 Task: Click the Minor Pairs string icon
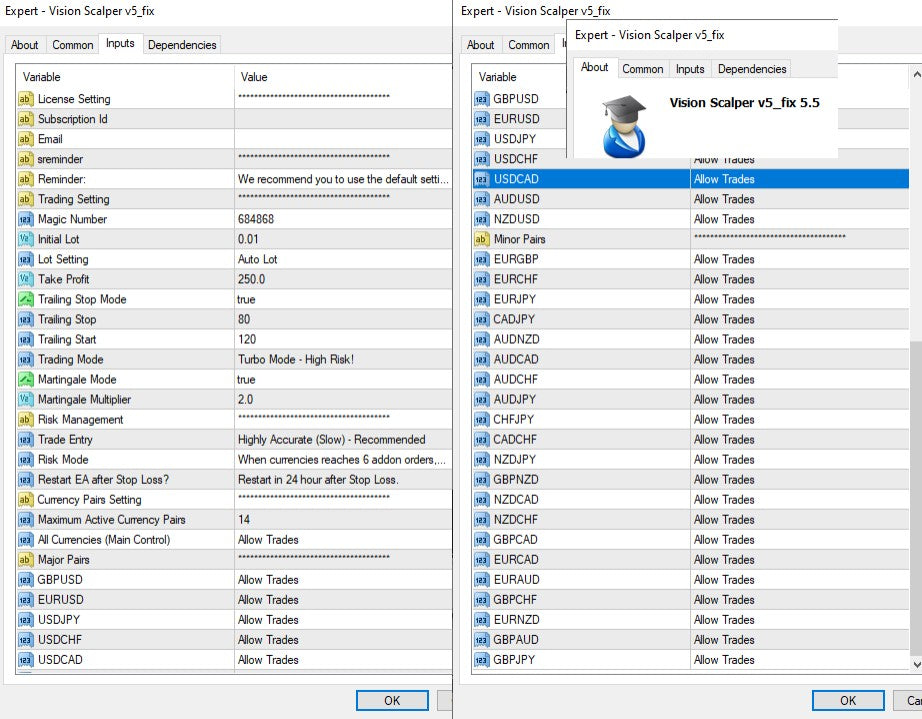(481, 239)
